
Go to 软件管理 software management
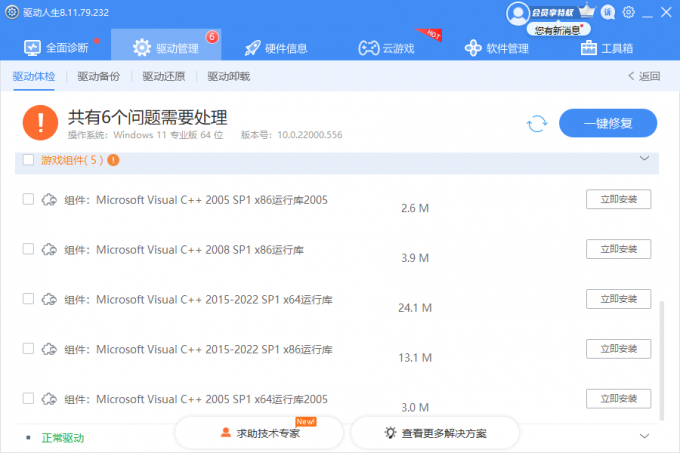point(496,47)
